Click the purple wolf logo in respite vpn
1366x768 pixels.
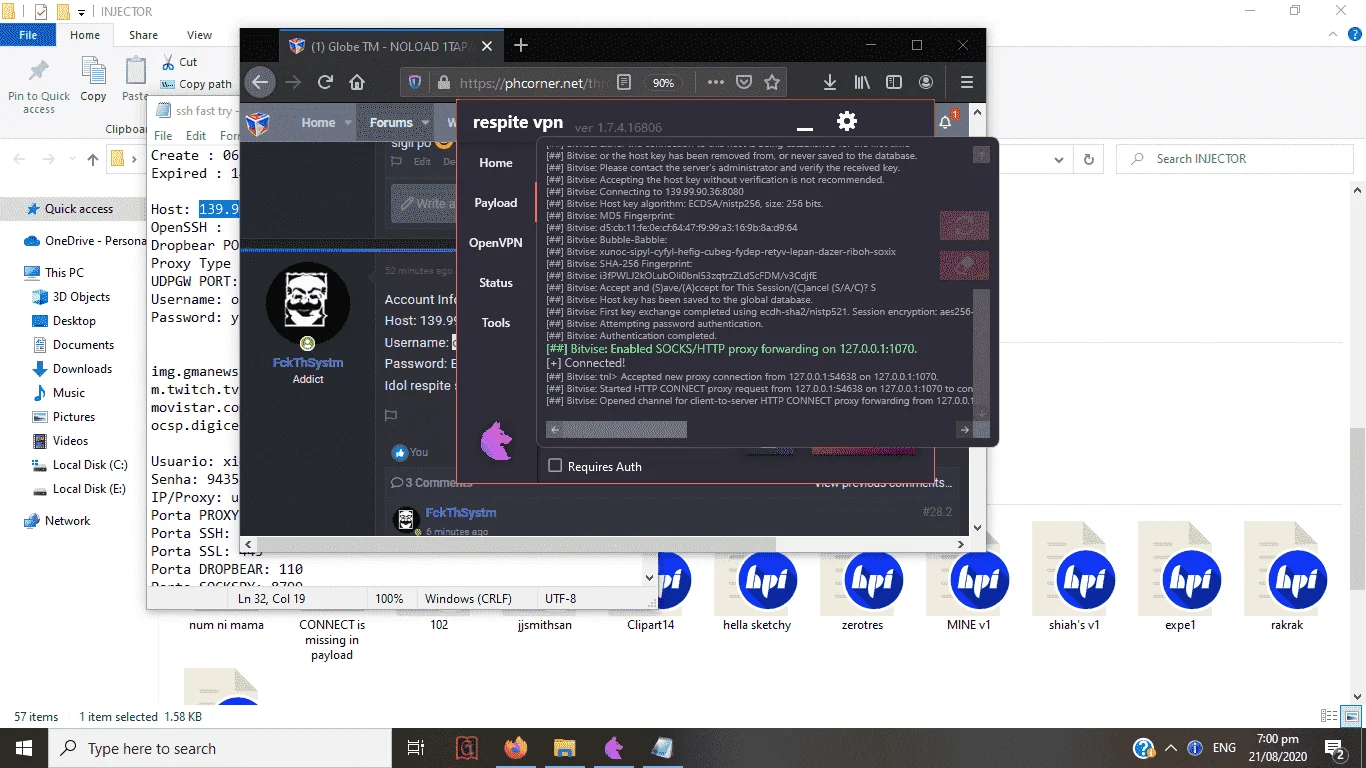coord(496,442)
